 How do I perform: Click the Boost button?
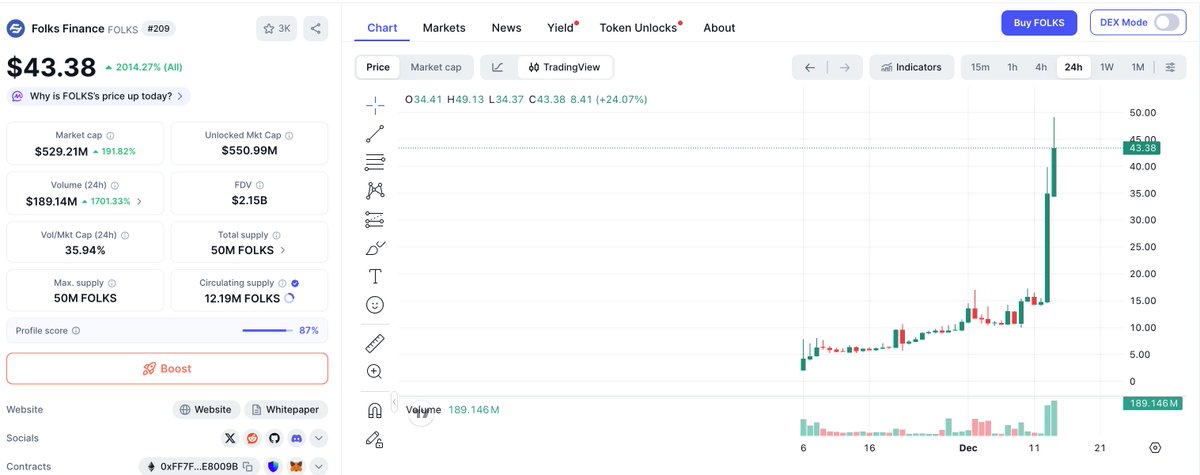click(167, 369)
